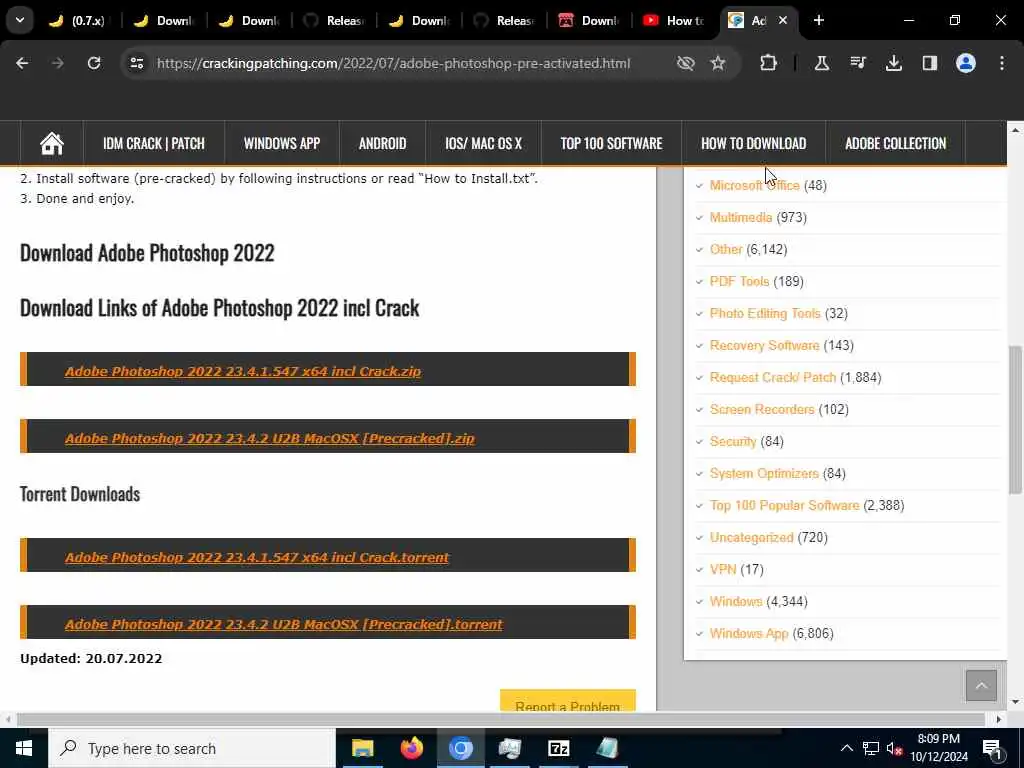Click the eye-slash tracking protection icon
This screenshot has height=768, width=1024.
pyautogui.click(x=685, y=63)
